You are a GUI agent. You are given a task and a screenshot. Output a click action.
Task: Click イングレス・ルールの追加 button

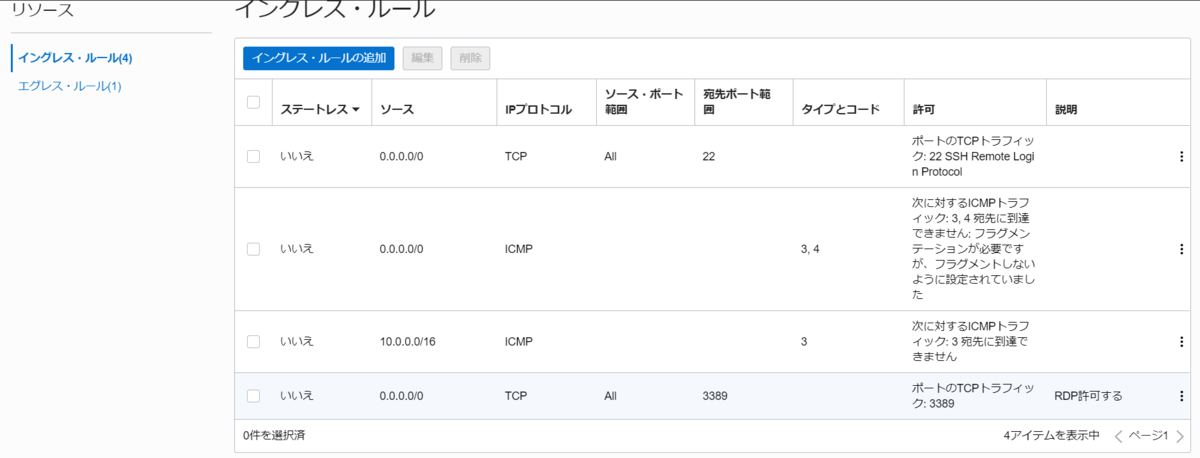[319, 58]
